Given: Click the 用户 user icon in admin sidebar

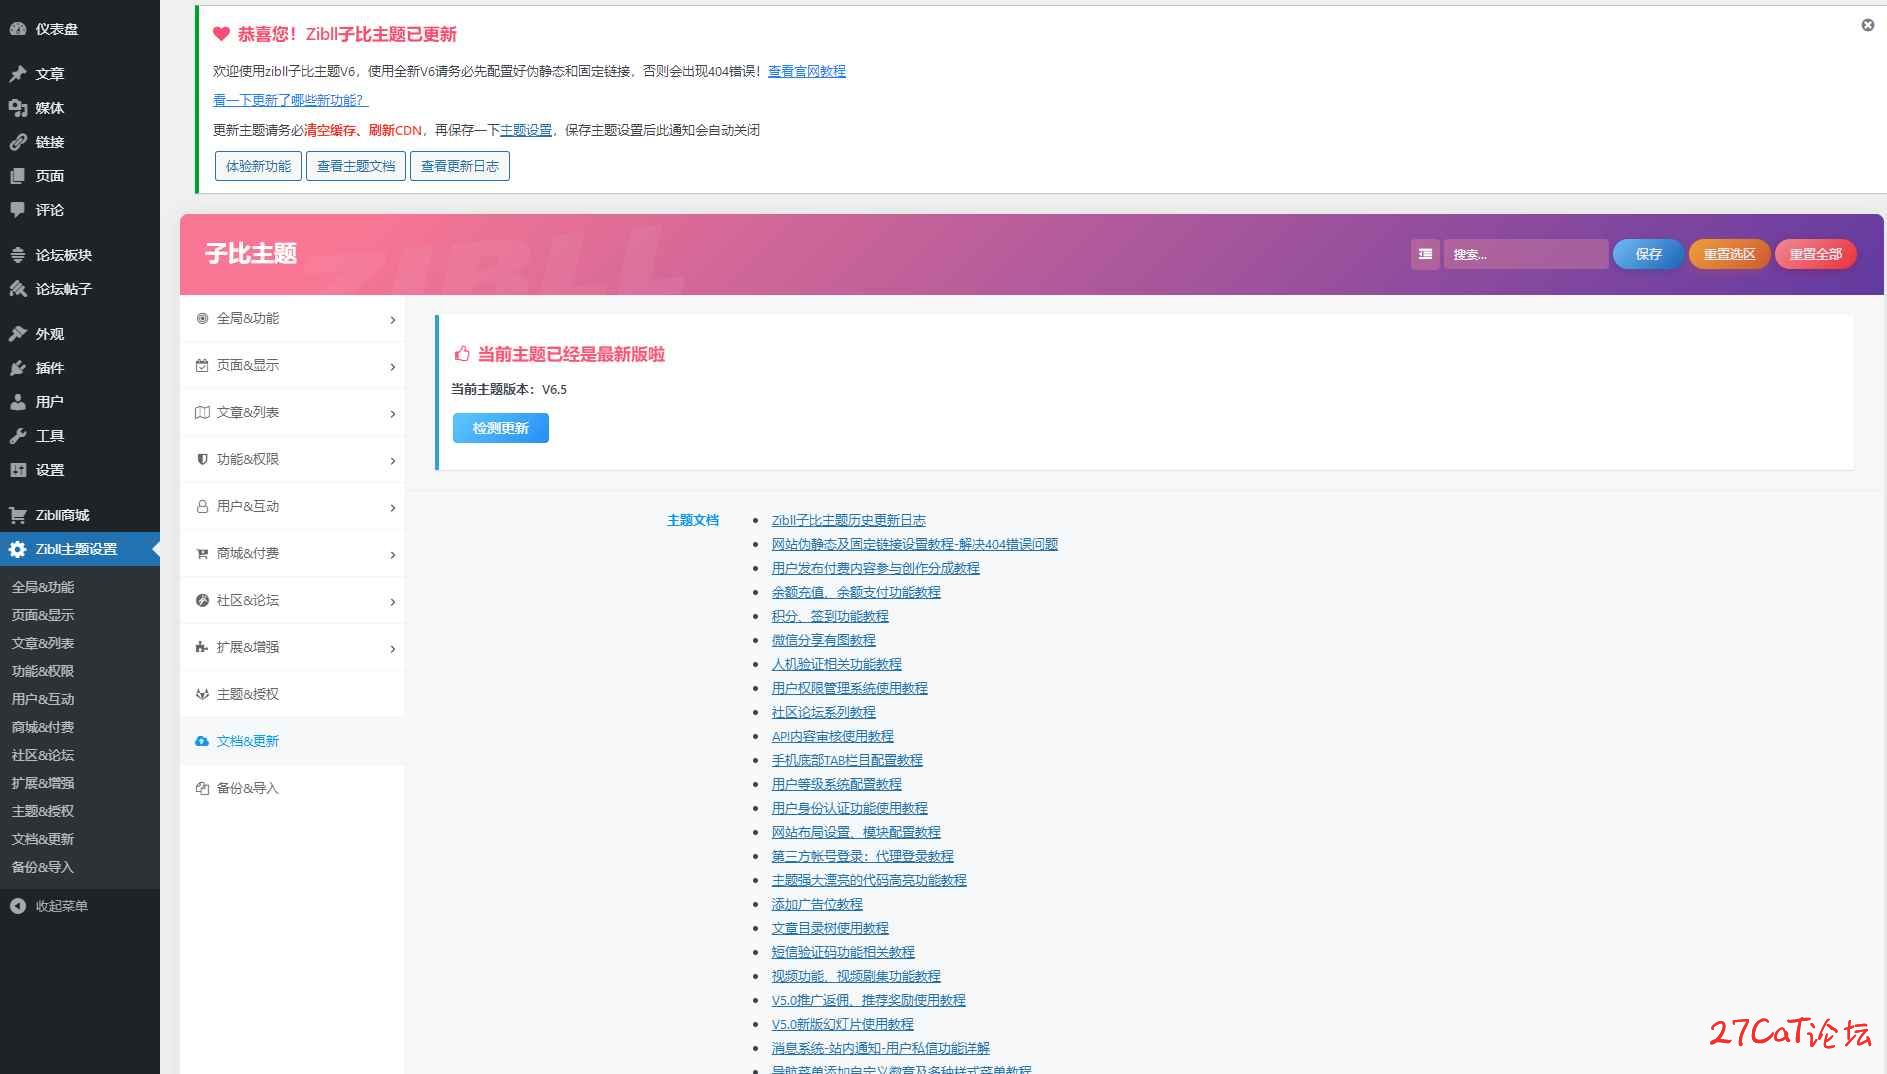Looking at the screenshot, I should point(18,402).
